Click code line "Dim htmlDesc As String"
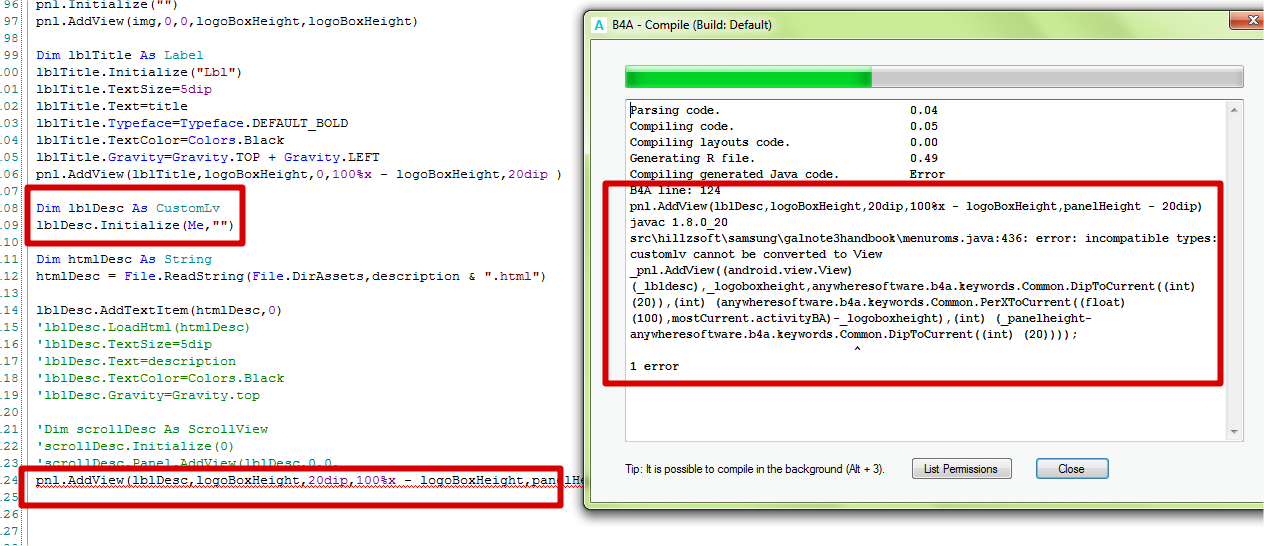 [x=124, y=259]
